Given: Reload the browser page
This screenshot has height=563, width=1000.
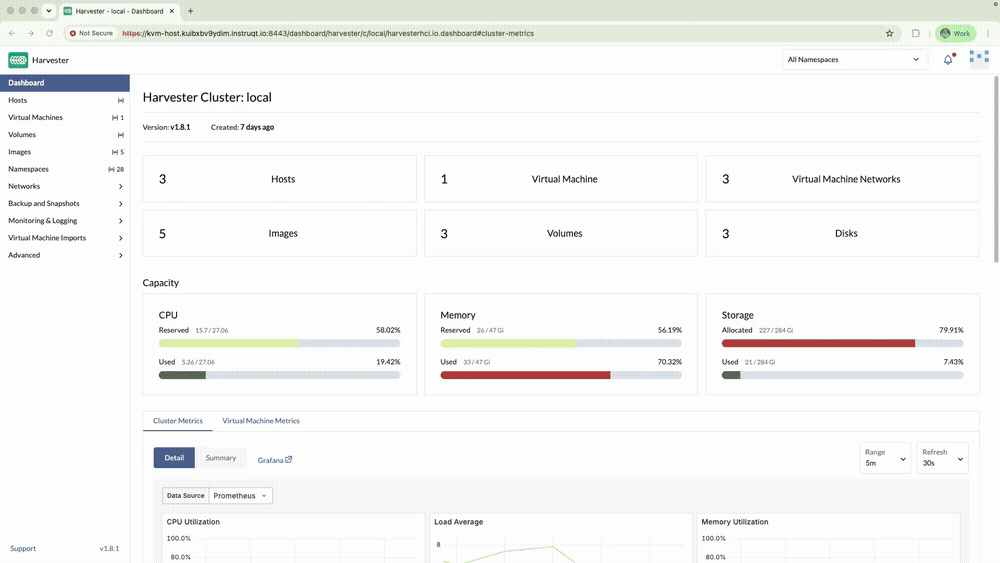Looking at the screenshot, I should click(x=49, y=33).
